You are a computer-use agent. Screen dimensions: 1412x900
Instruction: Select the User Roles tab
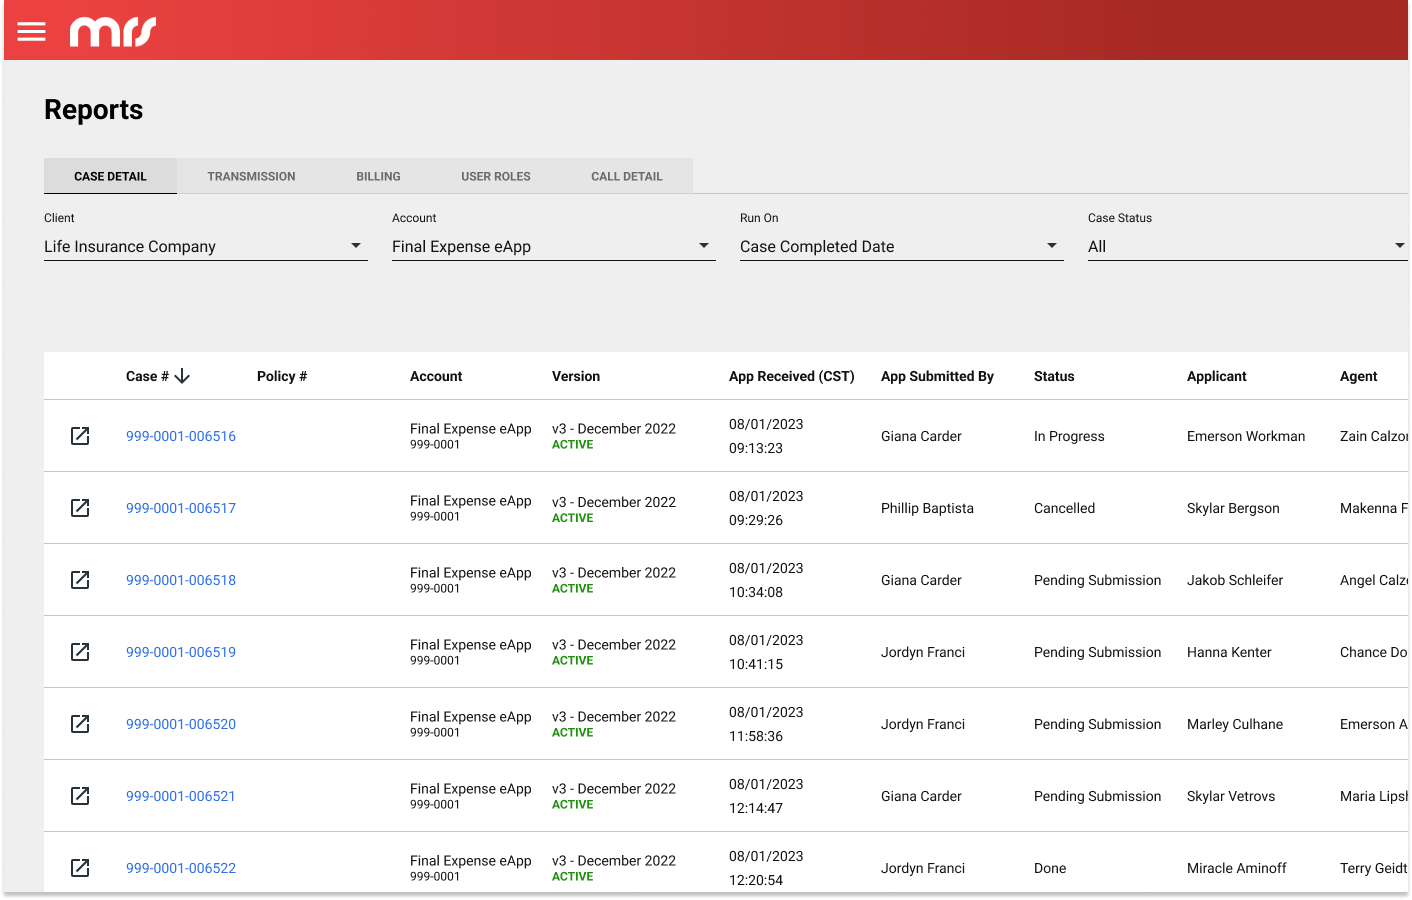pos(495,176)
